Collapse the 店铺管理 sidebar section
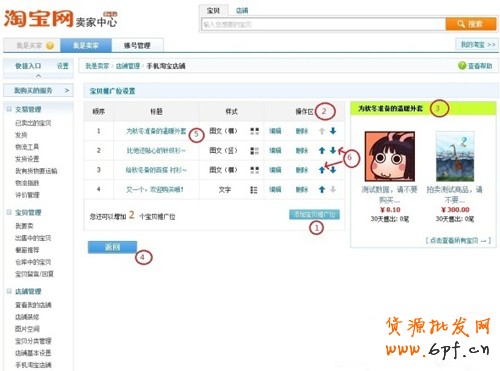500x371 pixels. pos(9,291)
